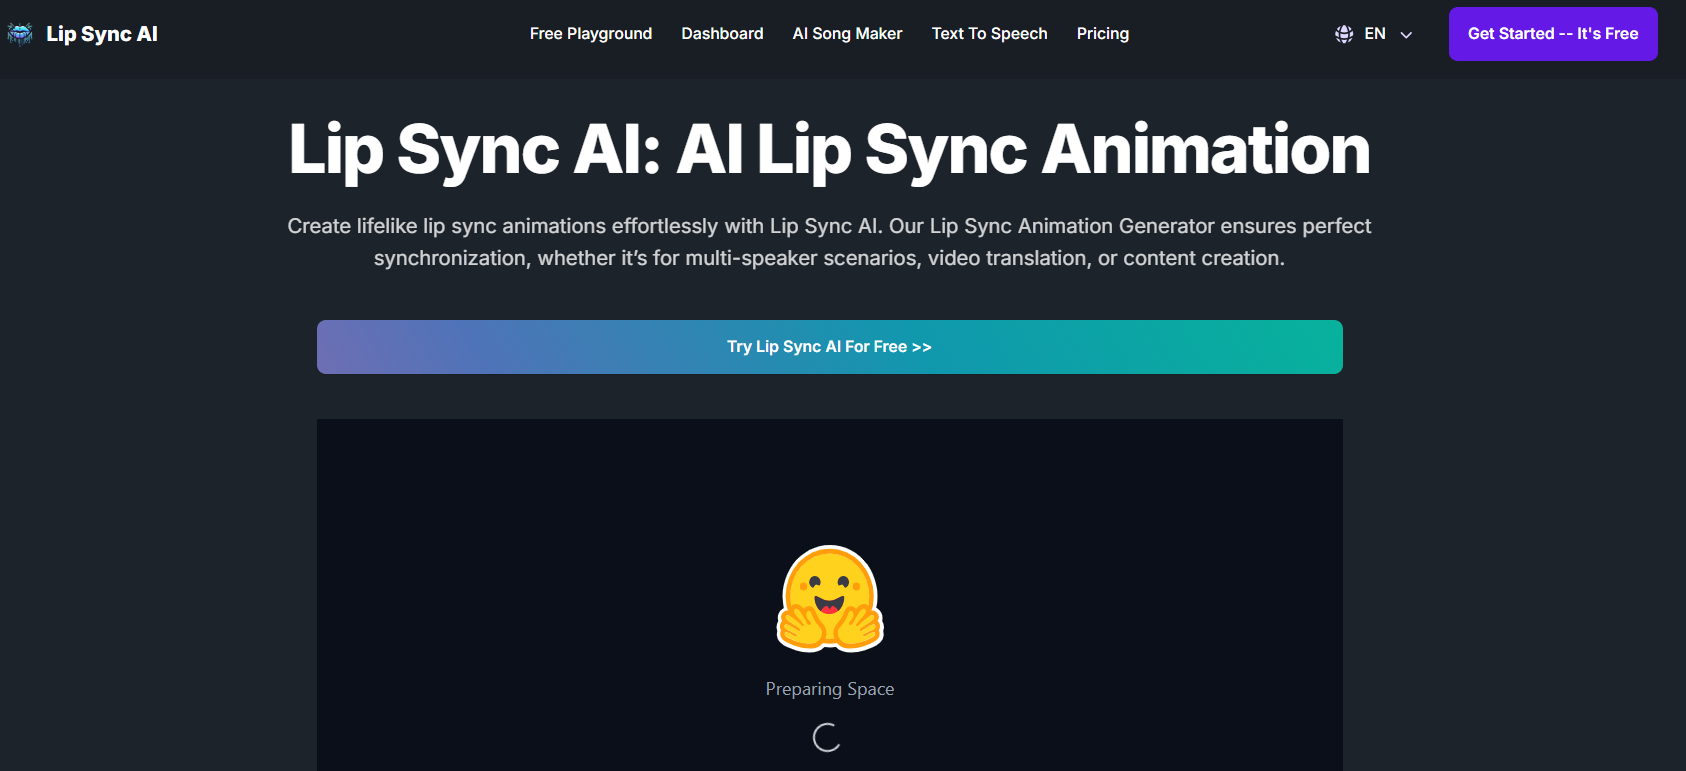The width and height of the screenshot is (1686, 771).
Task: Click the loading spinner under Preparing Space
Action: [x=827, y=738]
